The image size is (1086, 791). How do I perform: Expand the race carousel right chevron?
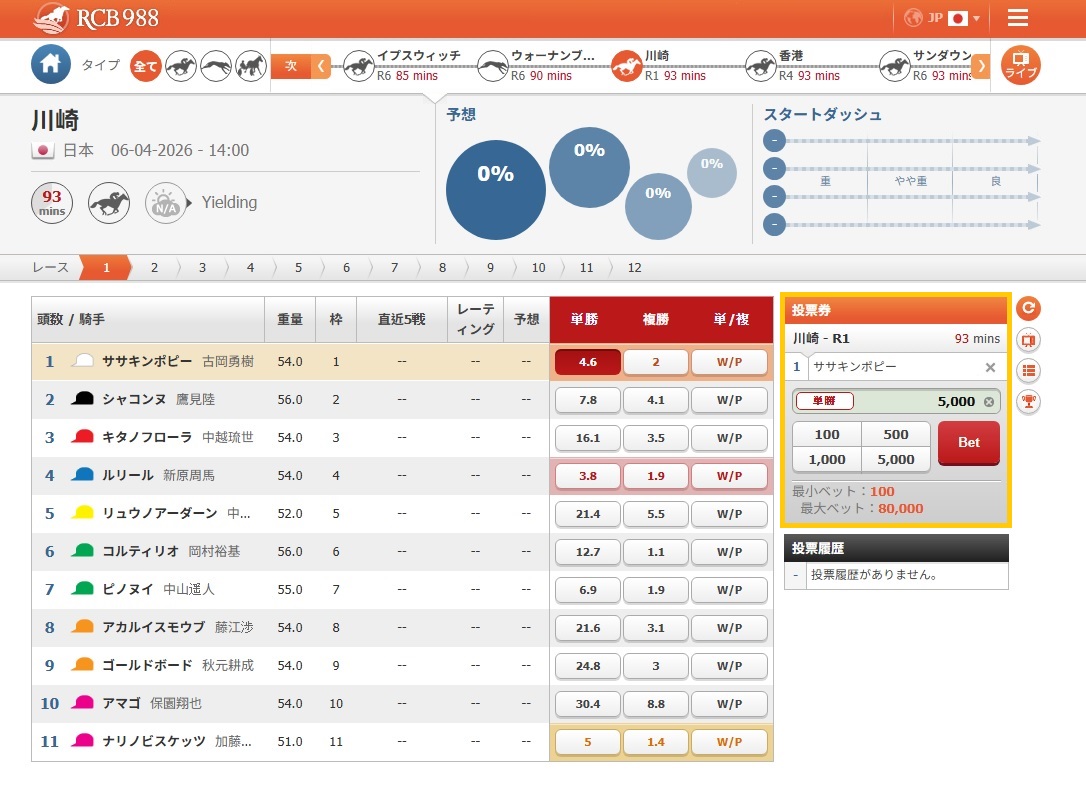(x=981, y=66)
